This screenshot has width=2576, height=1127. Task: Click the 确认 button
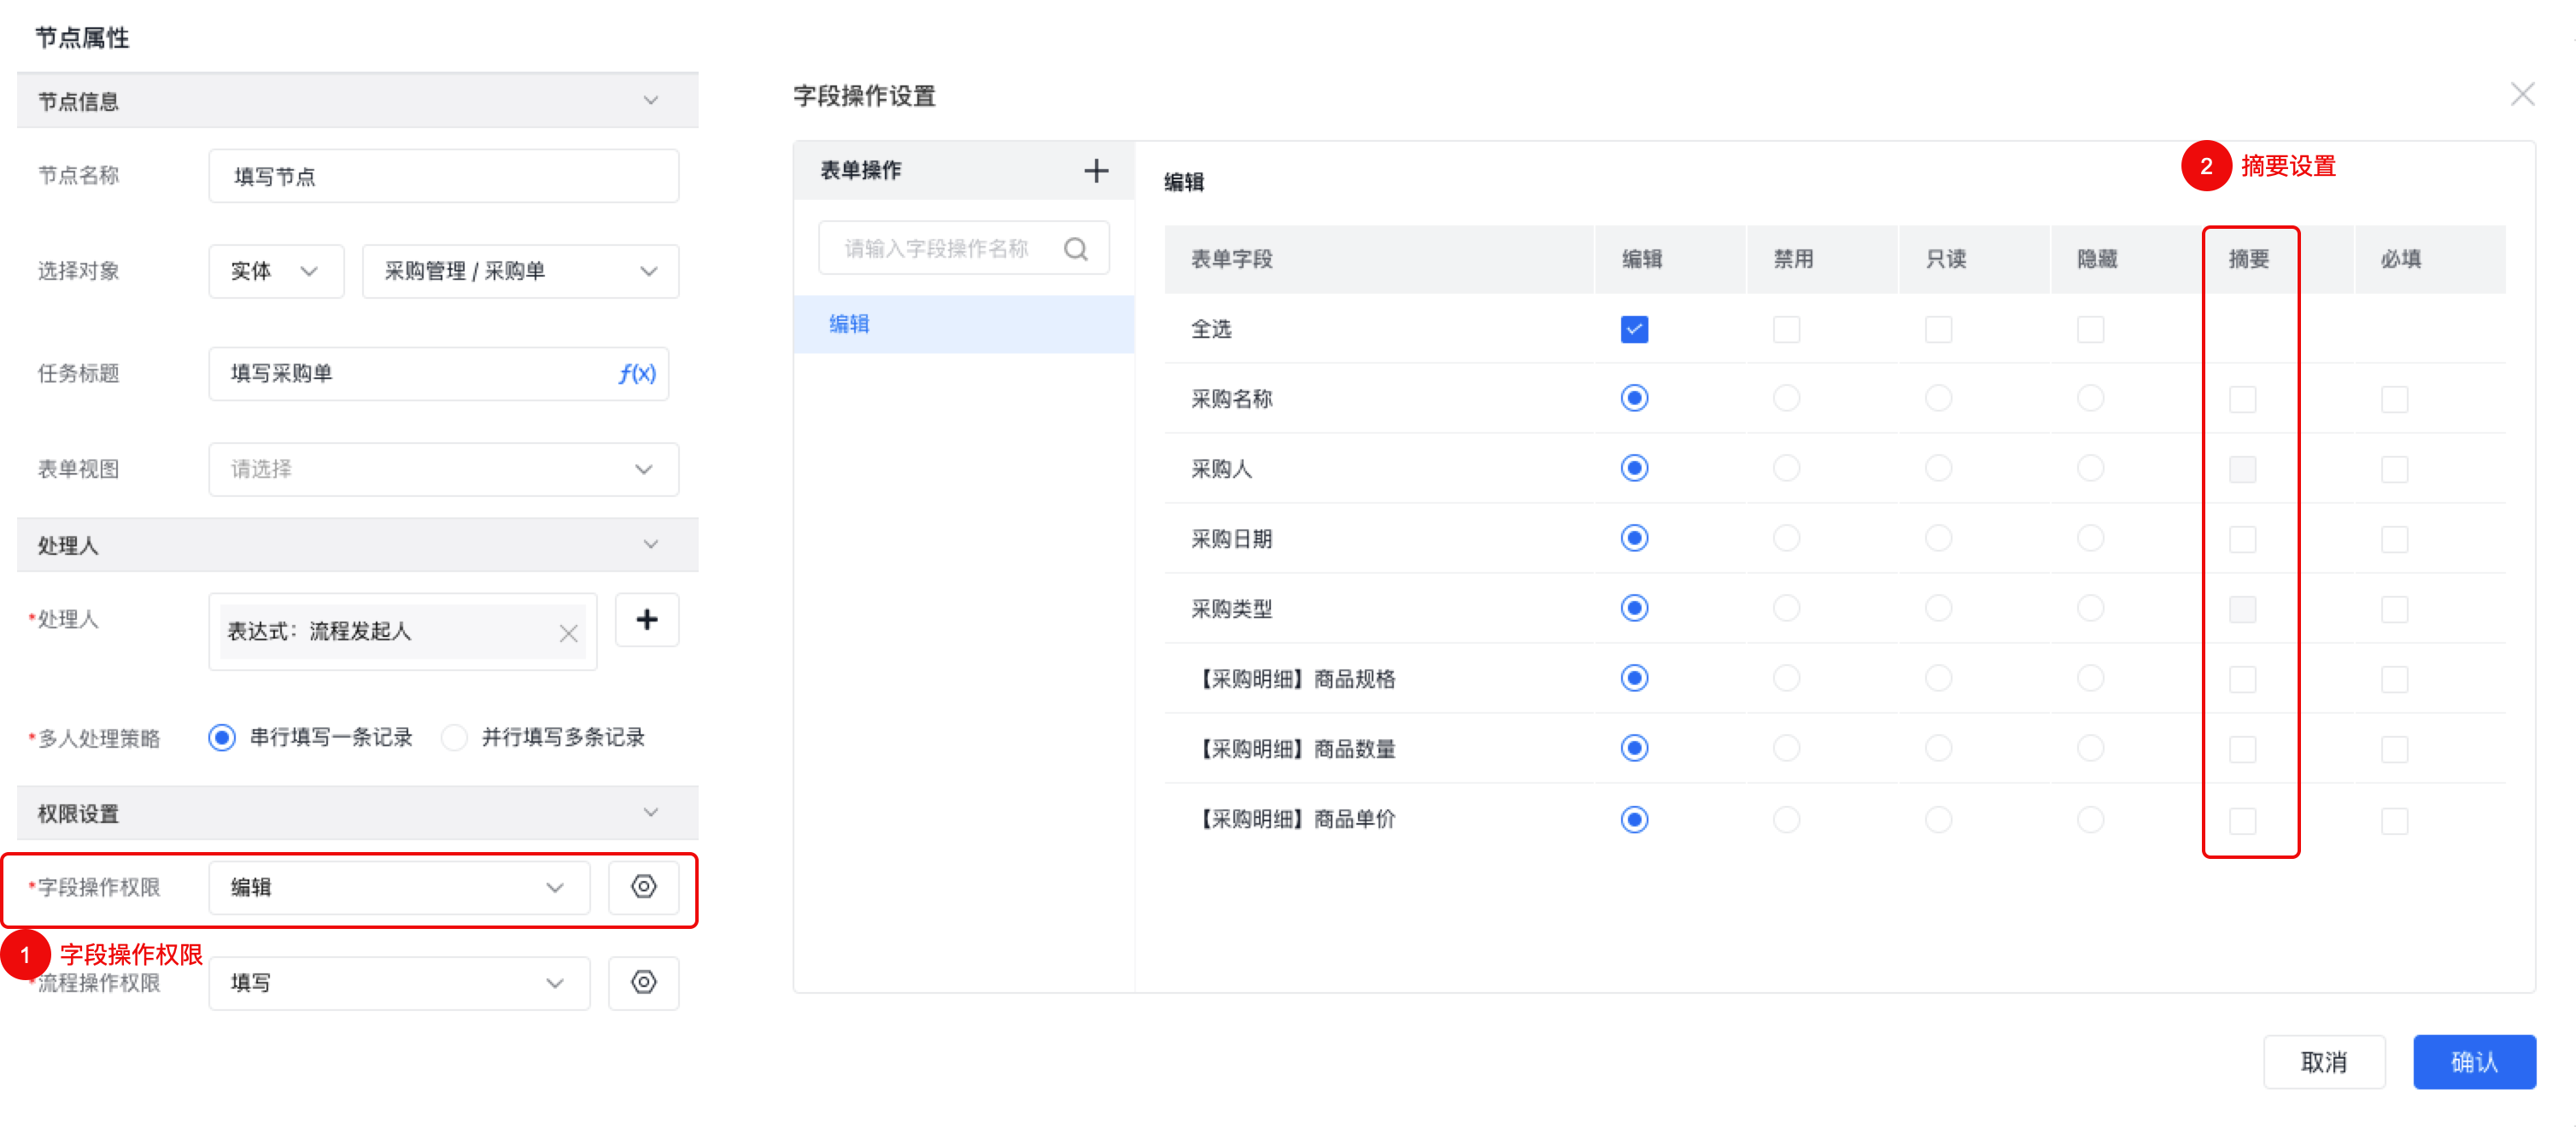tap(2474, 1062)
